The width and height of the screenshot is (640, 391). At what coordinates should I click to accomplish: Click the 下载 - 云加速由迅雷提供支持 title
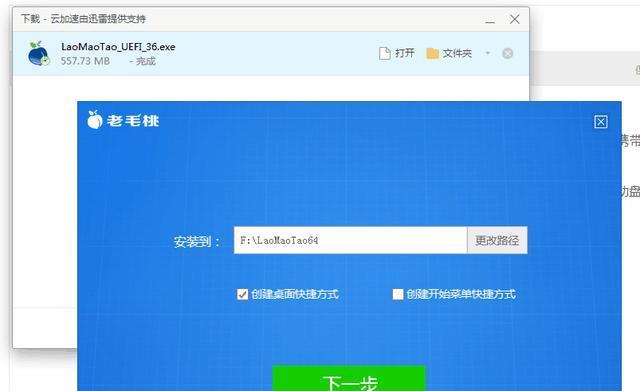(83, 19)
